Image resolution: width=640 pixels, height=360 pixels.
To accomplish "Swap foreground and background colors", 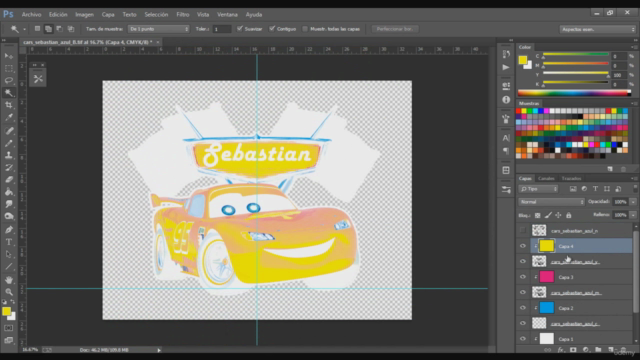I will pos(13,302).
